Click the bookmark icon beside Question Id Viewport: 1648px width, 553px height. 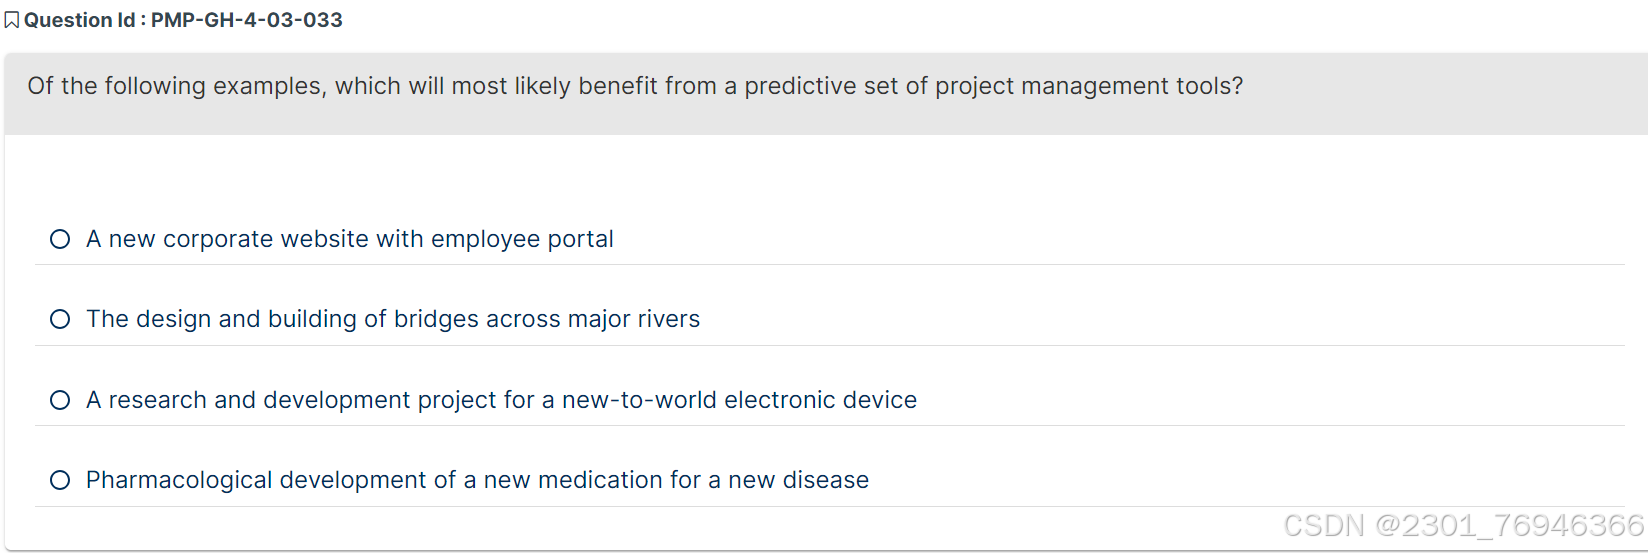pos(12,21)
